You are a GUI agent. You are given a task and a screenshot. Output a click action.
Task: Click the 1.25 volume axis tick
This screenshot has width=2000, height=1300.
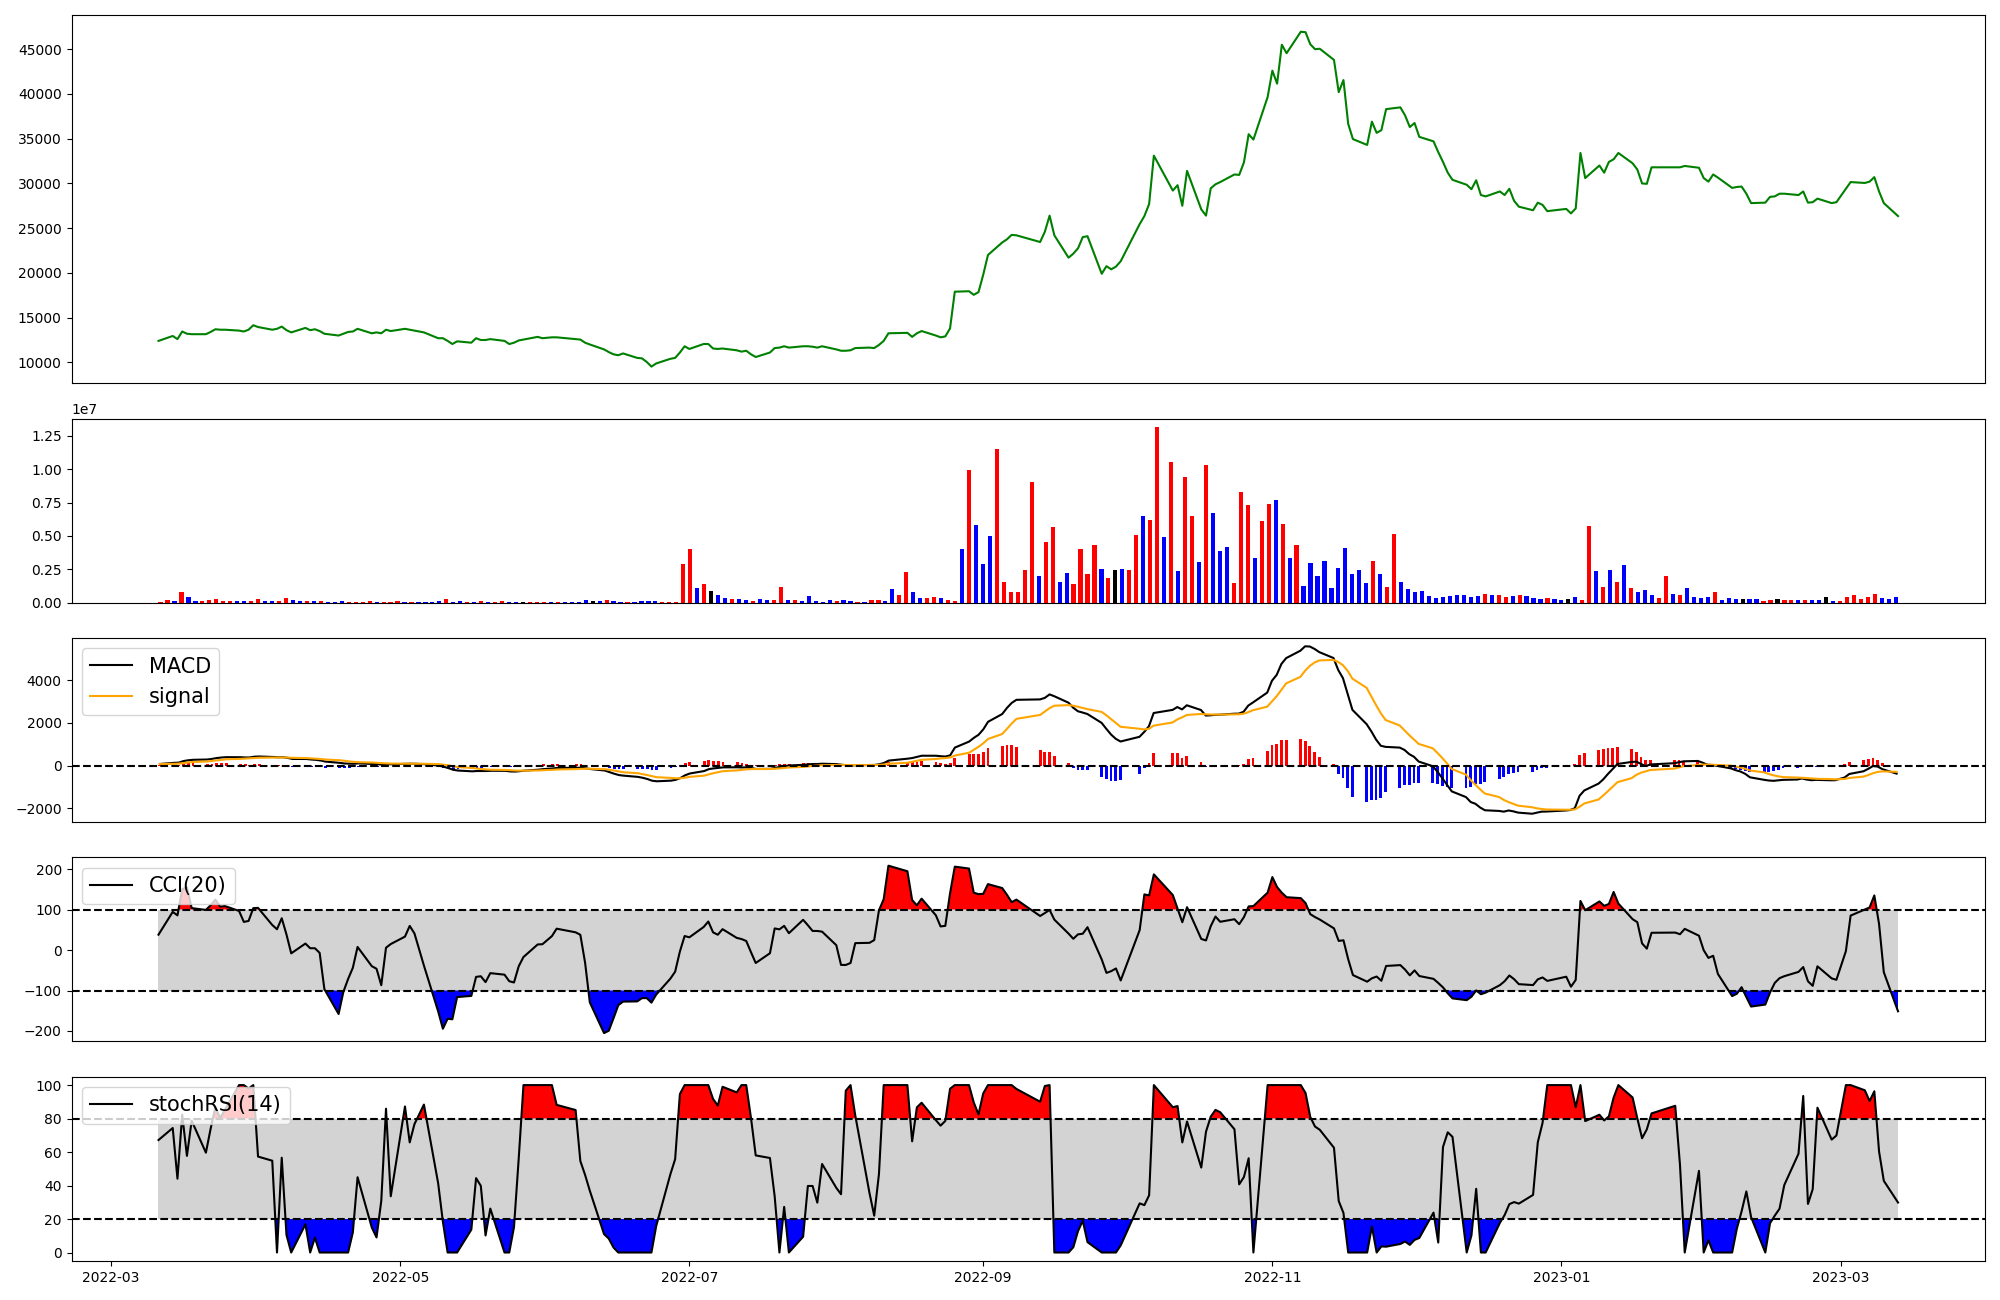click(47, 436)
